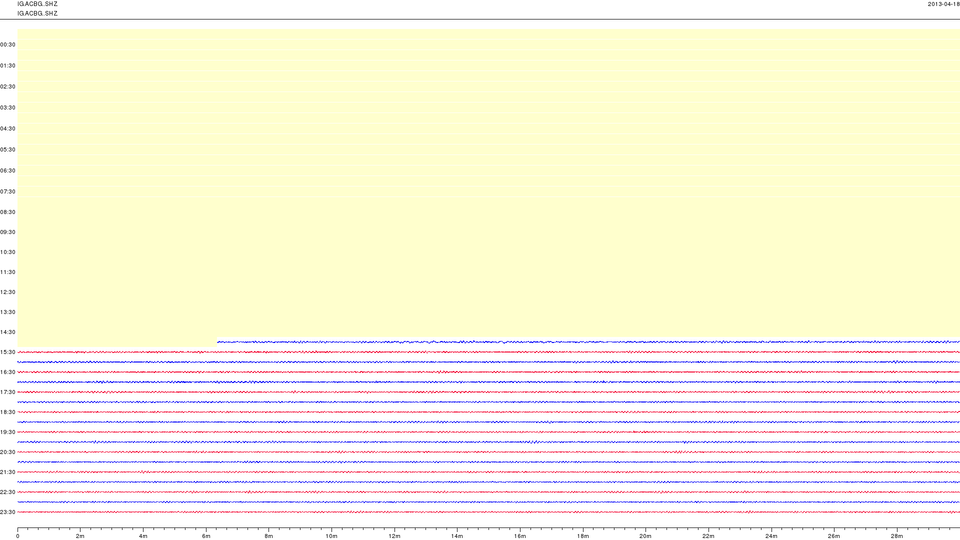Click the 0 minute axis label
960x540 pixels.
pos(18,536)
